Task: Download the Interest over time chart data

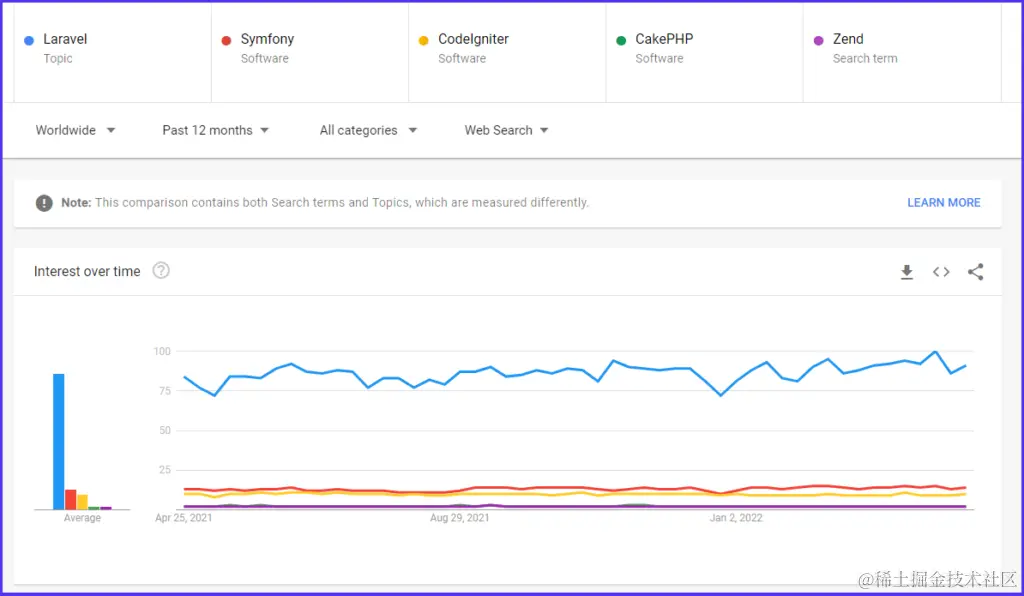Action: [906, 271]
